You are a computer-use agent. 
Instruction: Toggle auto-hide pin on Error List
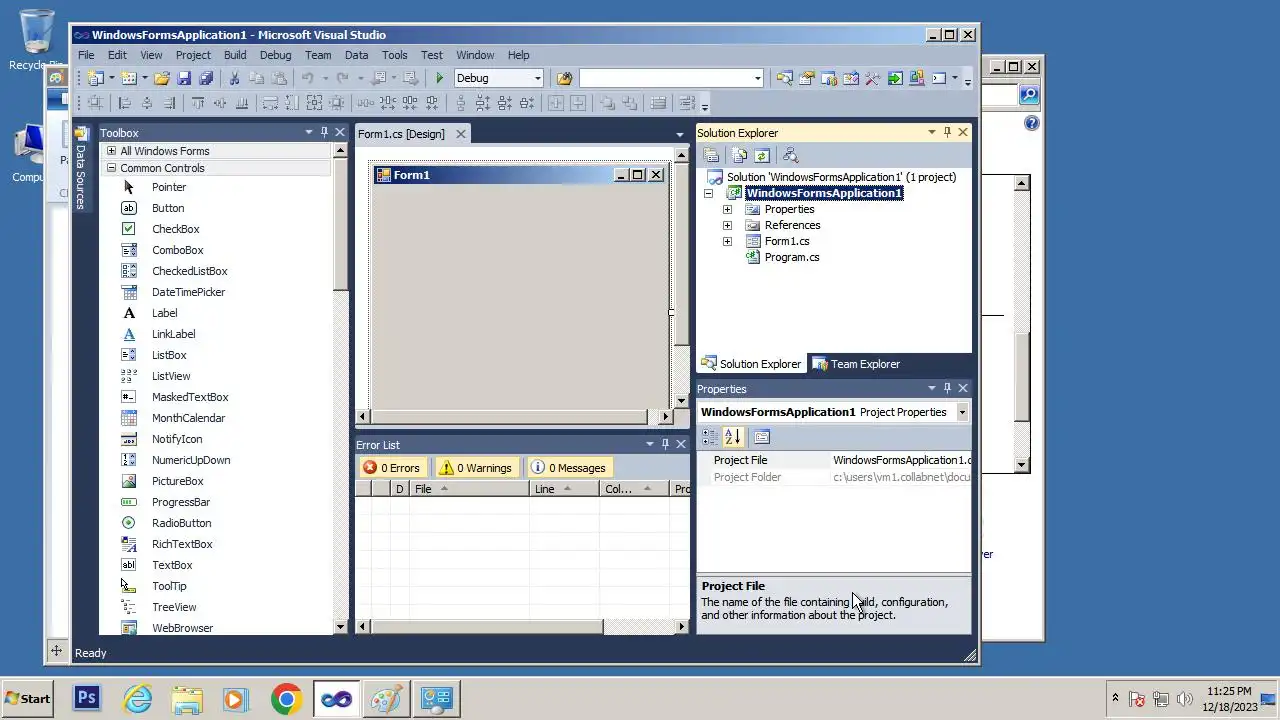point(665,444)
